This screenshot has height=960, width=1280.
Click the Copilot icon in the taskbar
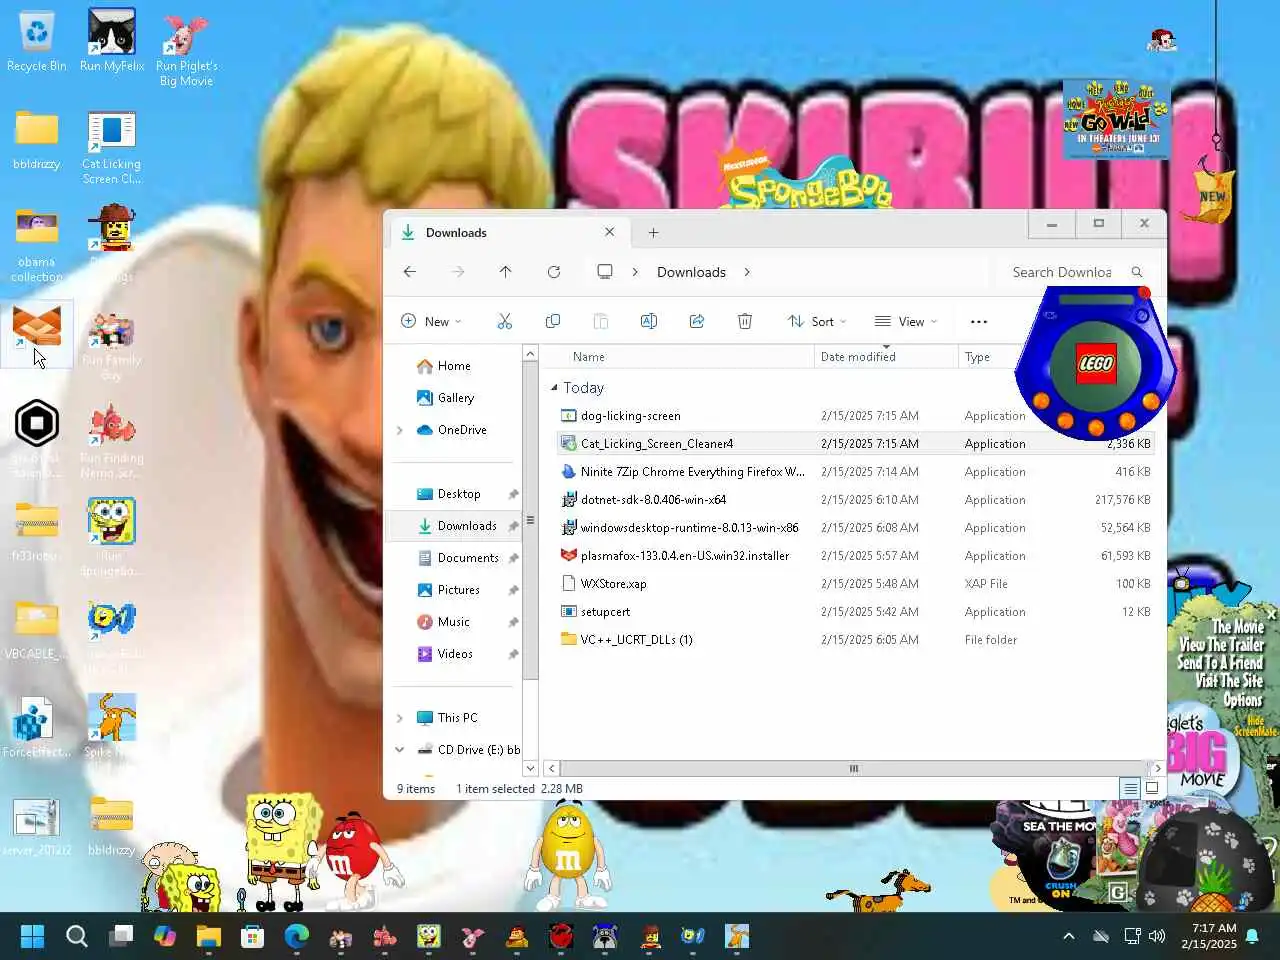pyautogui.click(x=164, y=936)
